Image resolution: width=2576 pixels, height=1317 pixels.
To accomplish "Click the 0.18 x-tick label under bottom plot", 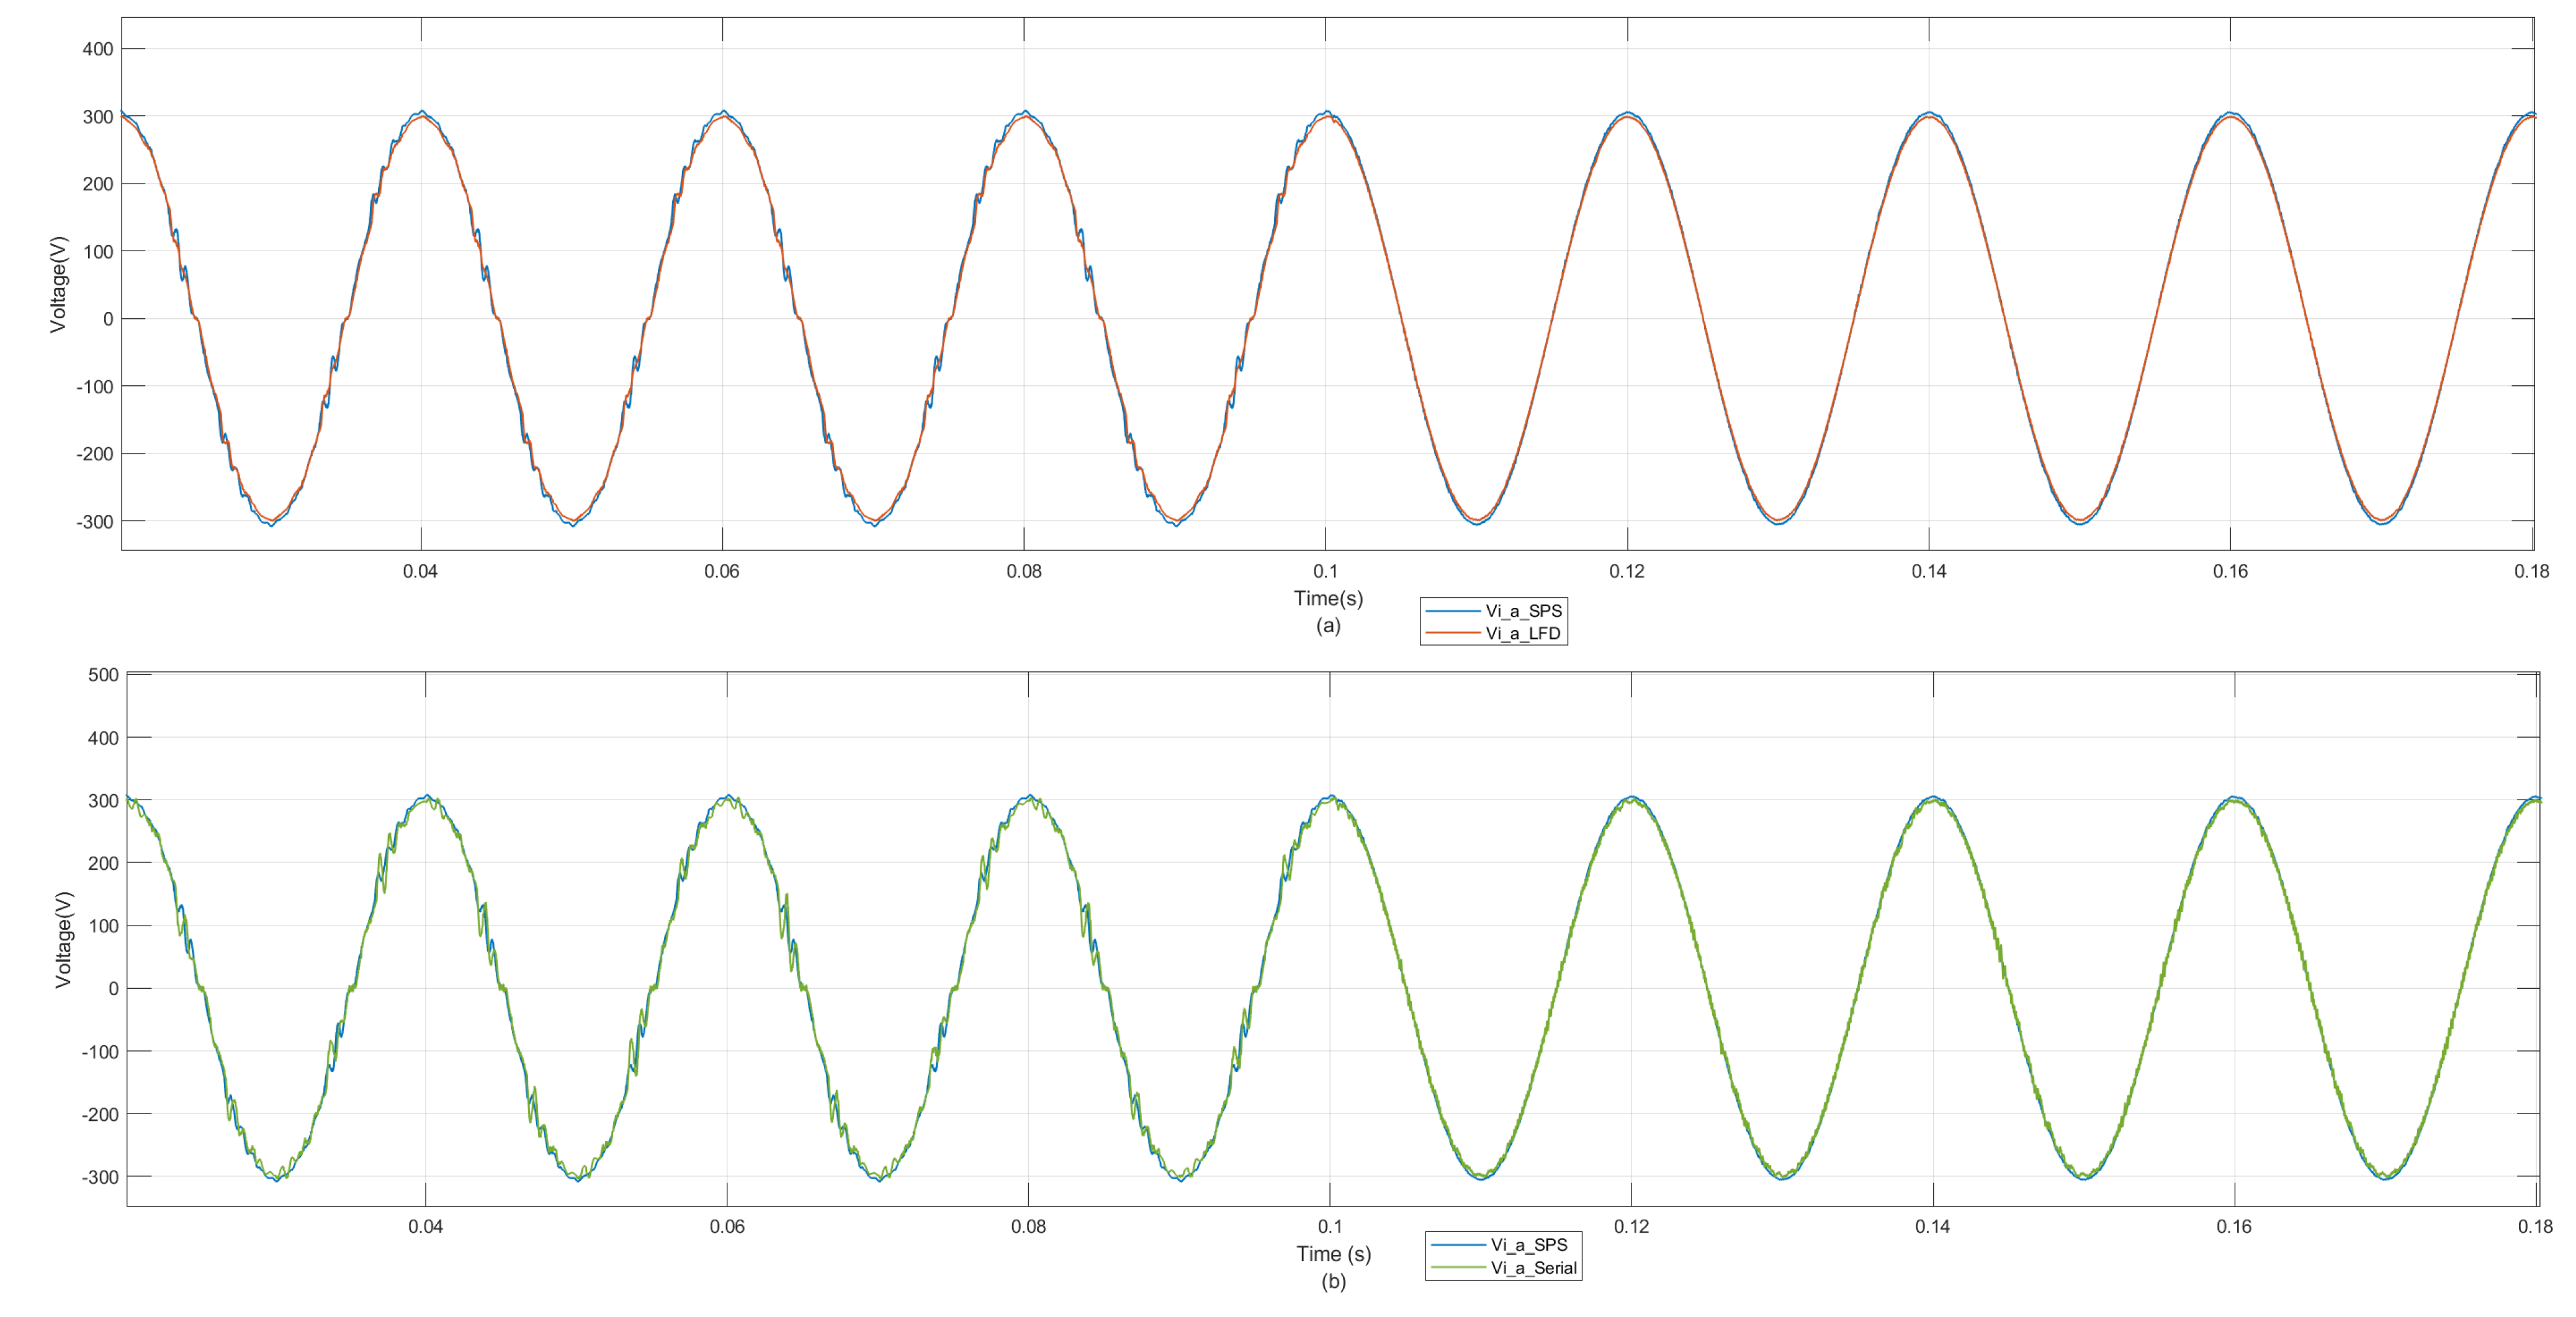I will 2535,1226.
